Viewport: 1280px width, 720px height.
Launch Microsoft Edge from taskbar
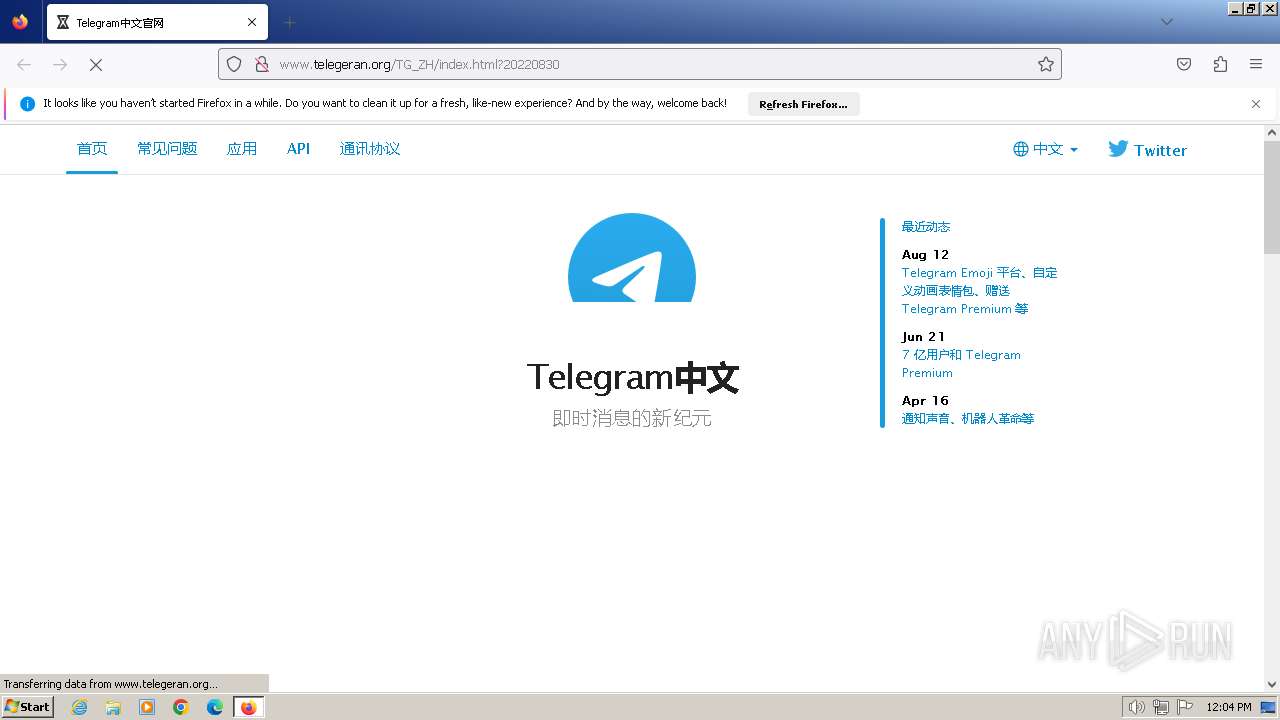pyautogui.click(x=215, y=707)
